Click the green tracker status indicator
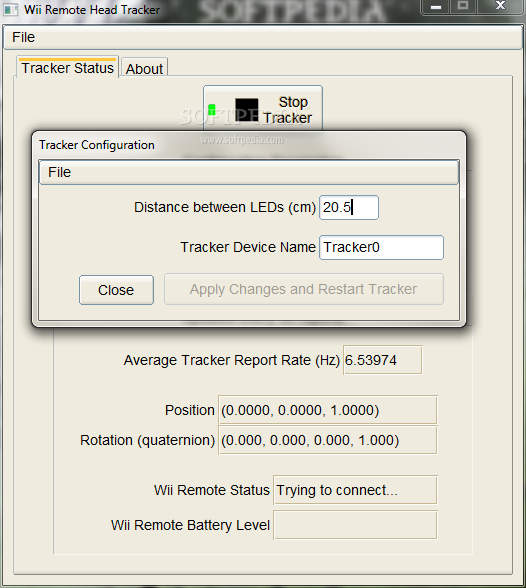 211,110
